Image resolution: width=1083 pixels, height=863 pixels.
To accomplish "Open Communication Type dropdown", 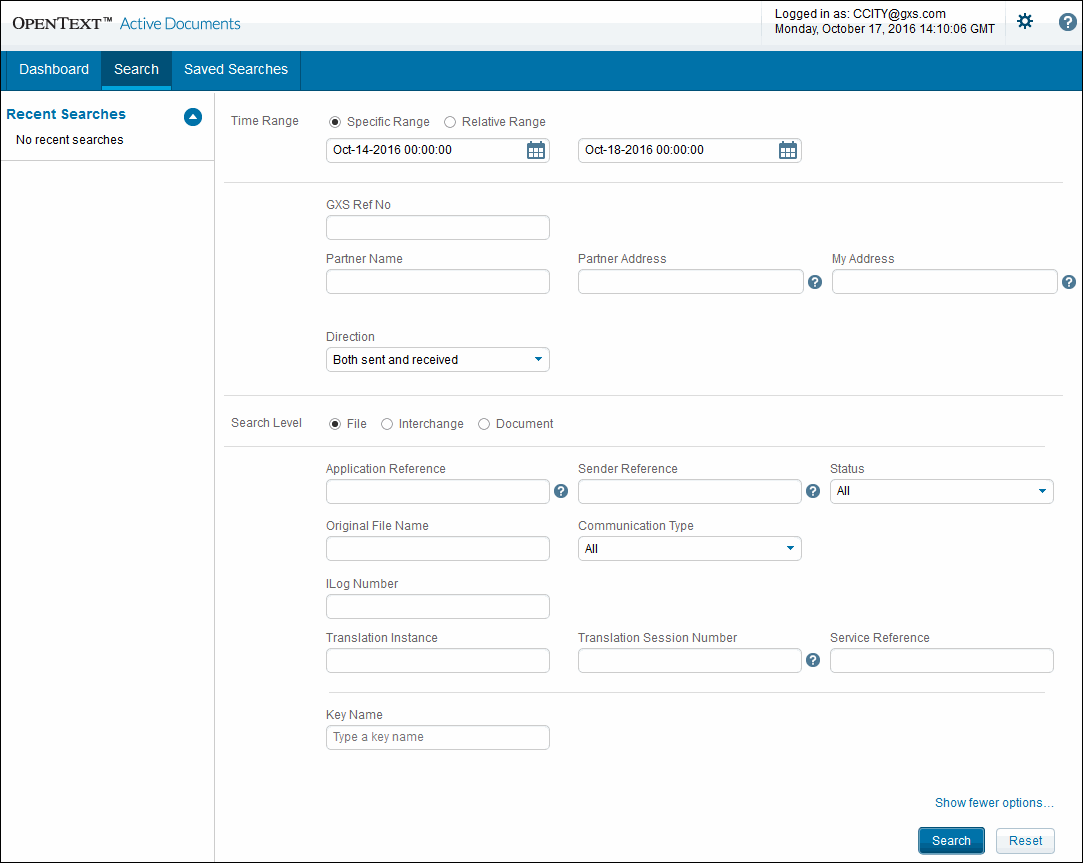I will click(x=689, y=549).
